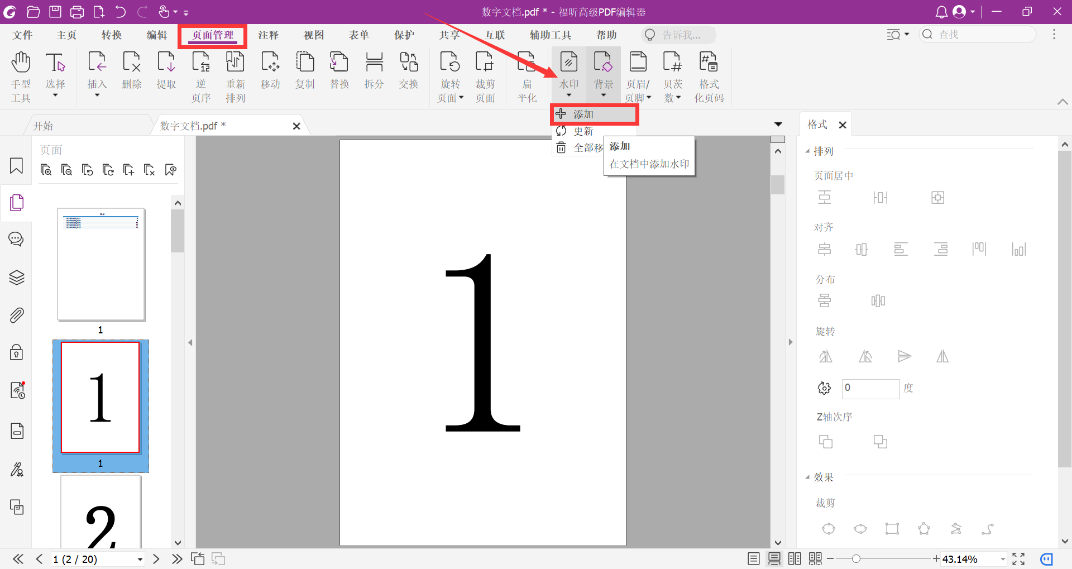Toggle fullscreen mode in status bar
This screenshot has height=569, width=1072.
point(1019,559)
